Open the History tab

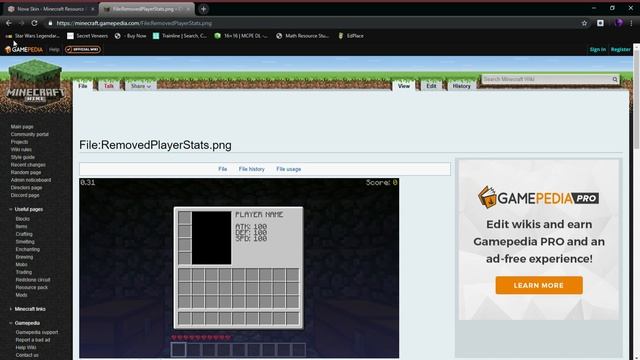pyautogui.click(x=461, y=86)
